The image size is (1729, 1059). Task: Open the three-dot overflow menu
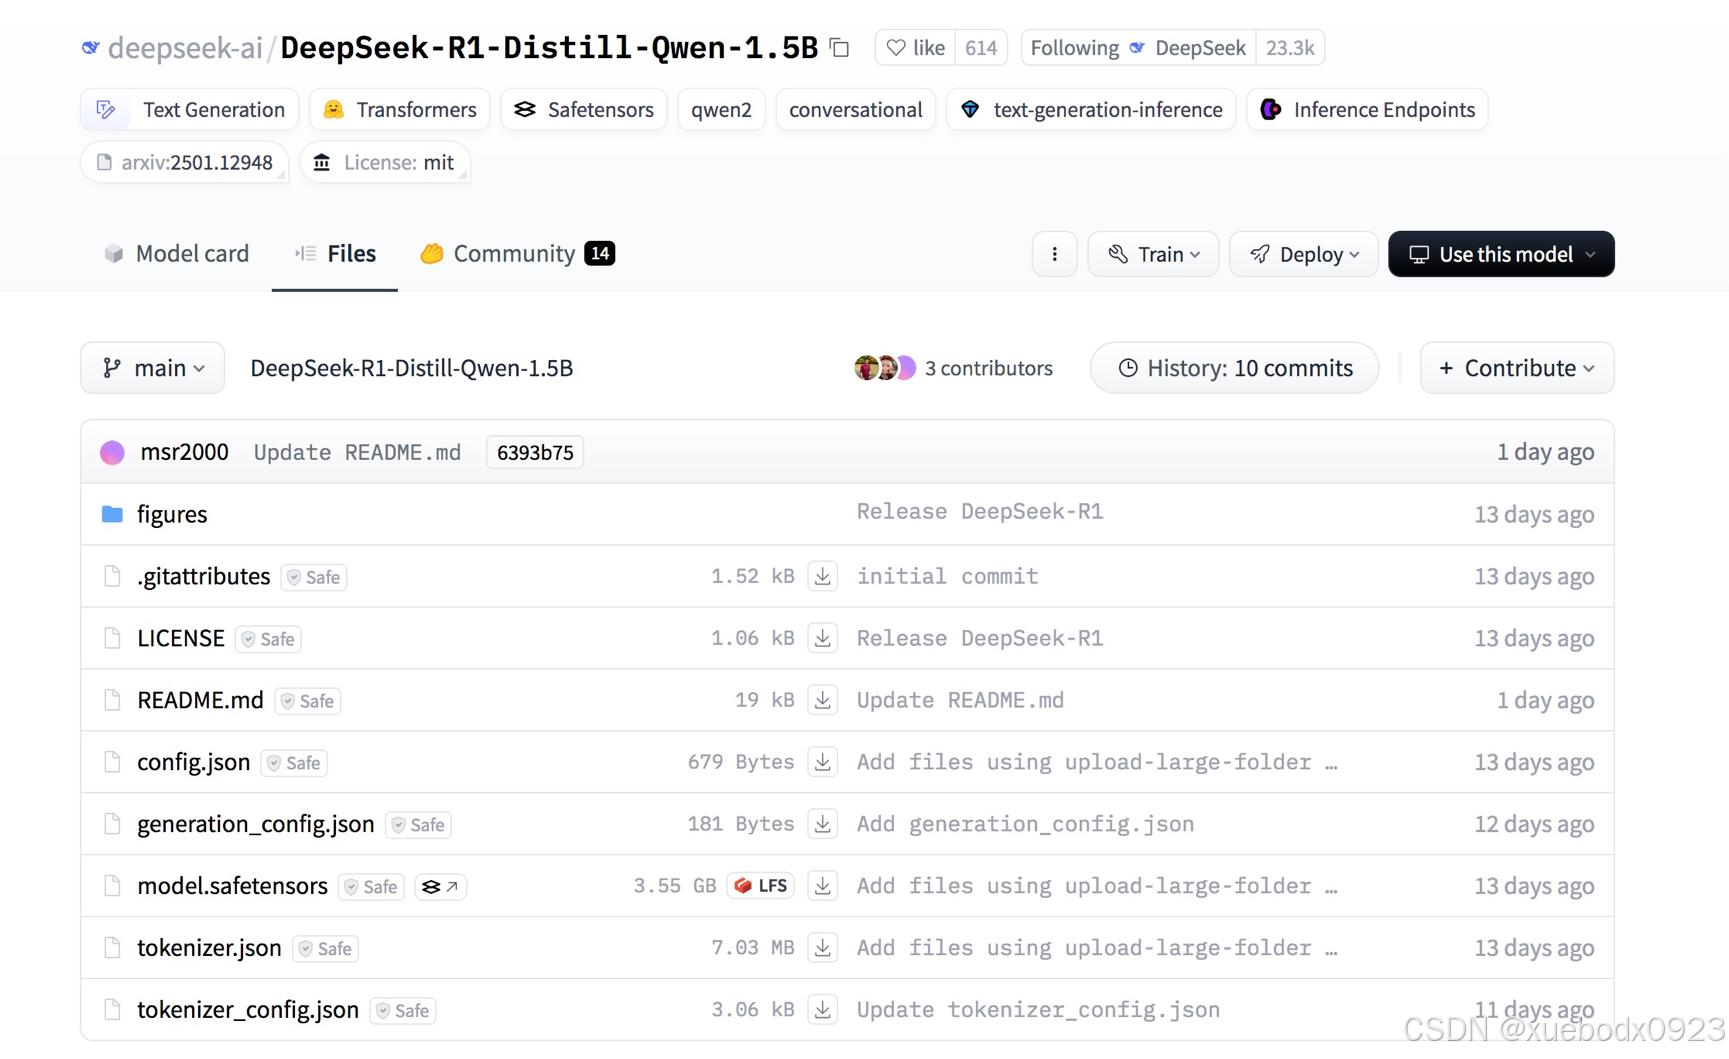(x=1055, y=254)
